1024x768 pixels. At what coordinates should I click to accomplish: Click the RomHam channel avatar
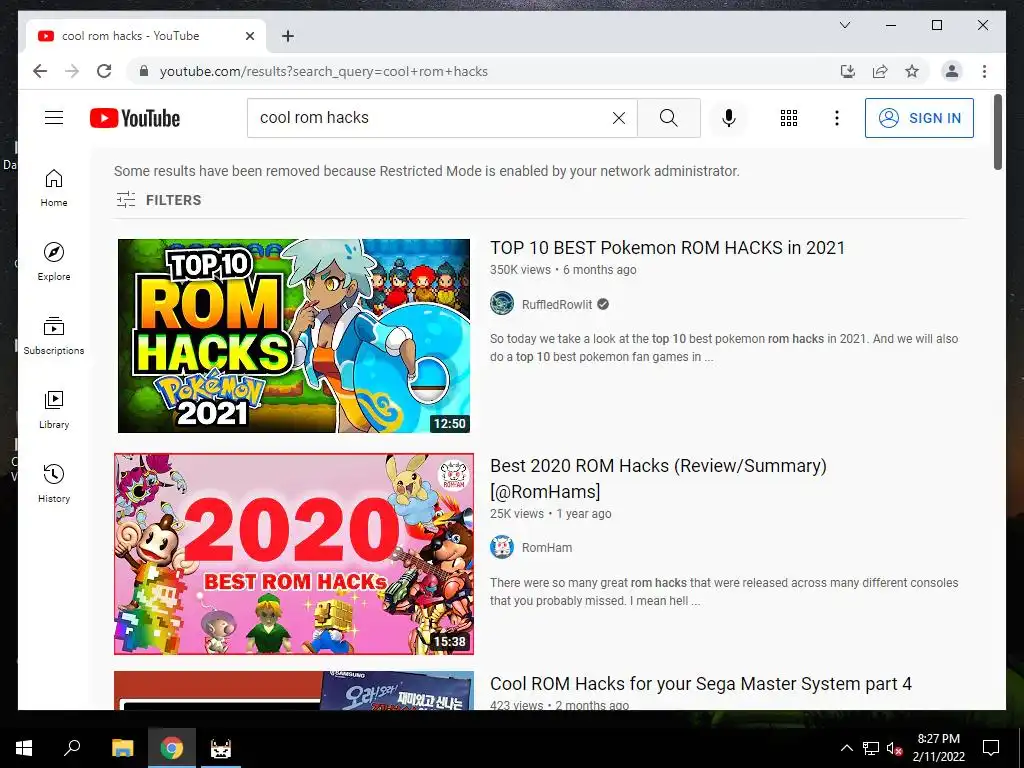tap(502, 547)
